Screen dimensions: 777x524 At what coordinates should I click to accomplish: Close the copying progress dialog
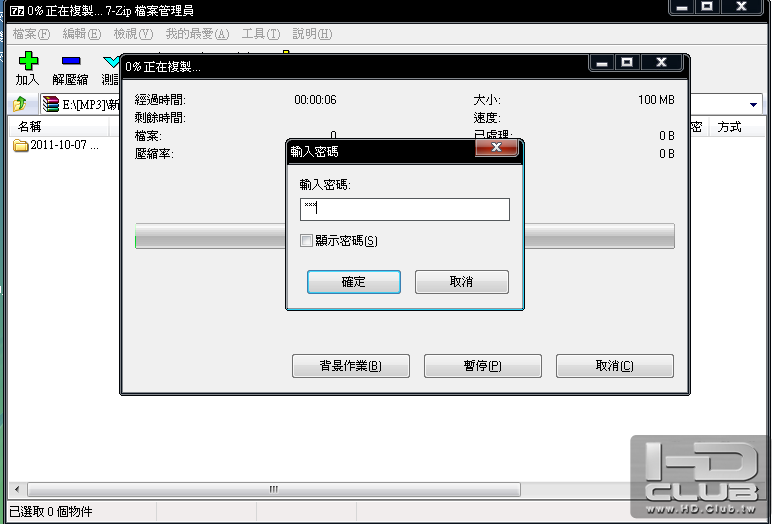662,63
